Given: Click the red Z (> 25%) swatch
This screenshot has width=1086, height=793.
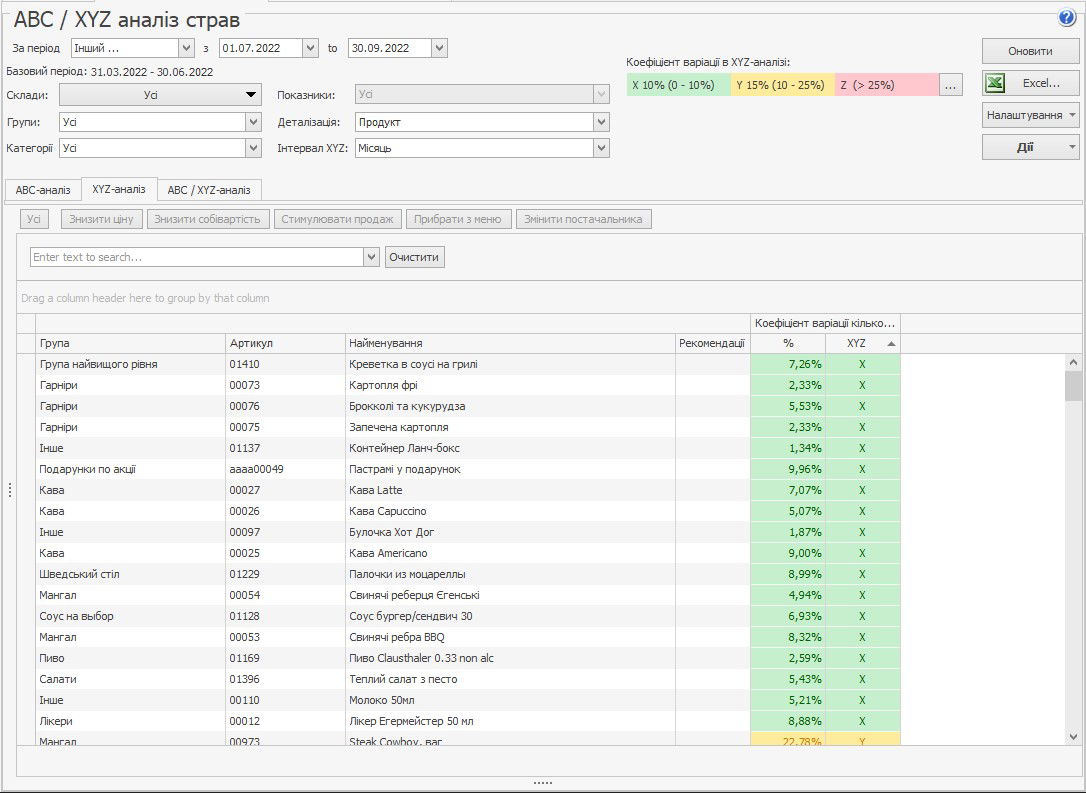Looking at the screenshot, I should point(886,86).
